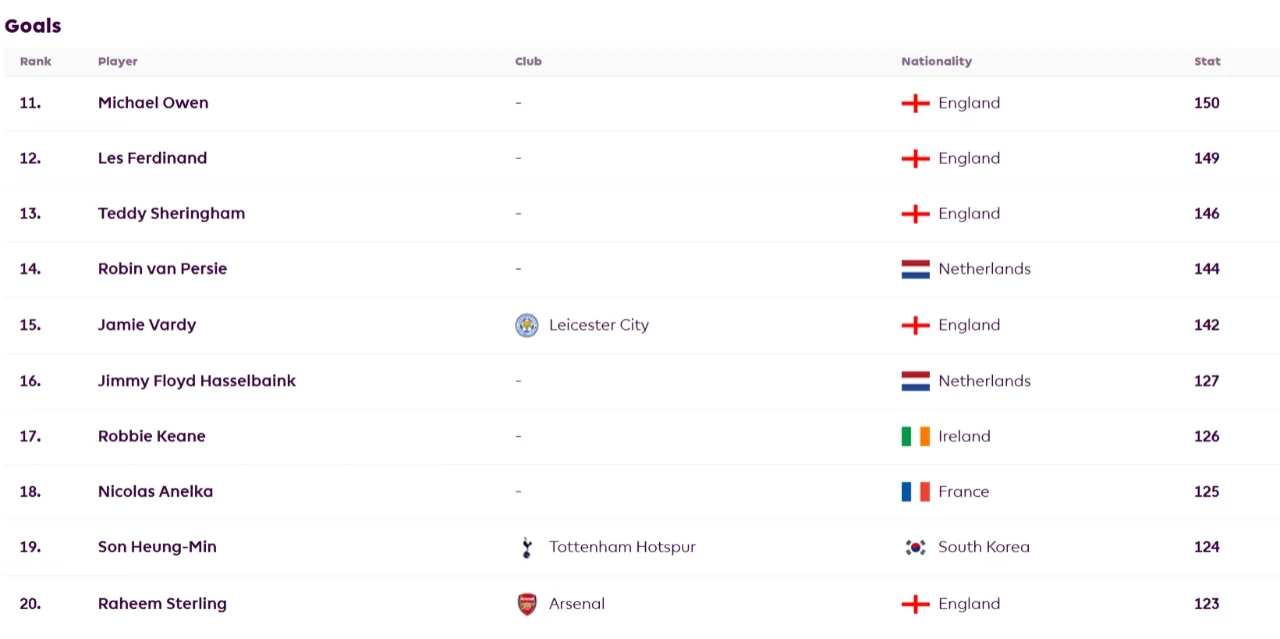The image size is (1280, 639).
Task: Click Netherlands flag beside Robin van Persie
Action: click(x=915, y=269)
